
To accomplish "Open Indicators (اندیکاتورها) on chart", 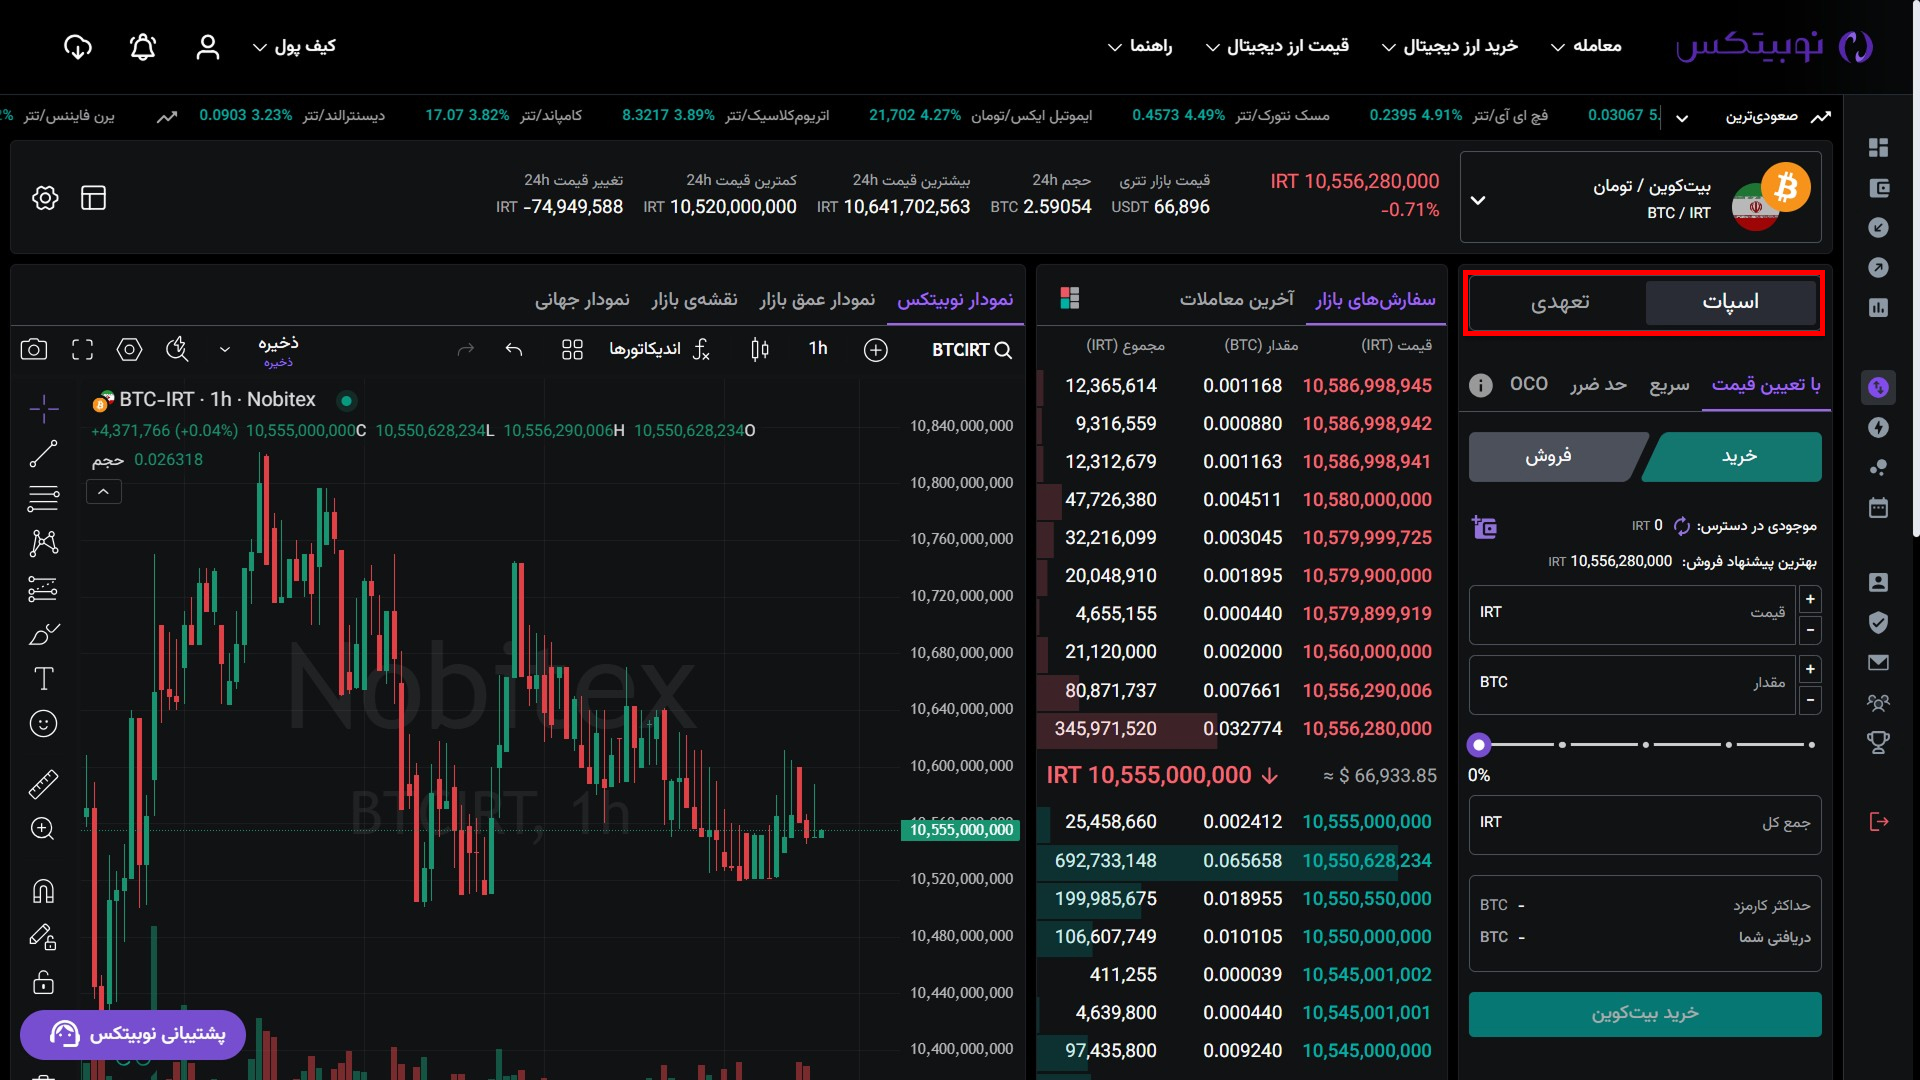I will 660,349.
